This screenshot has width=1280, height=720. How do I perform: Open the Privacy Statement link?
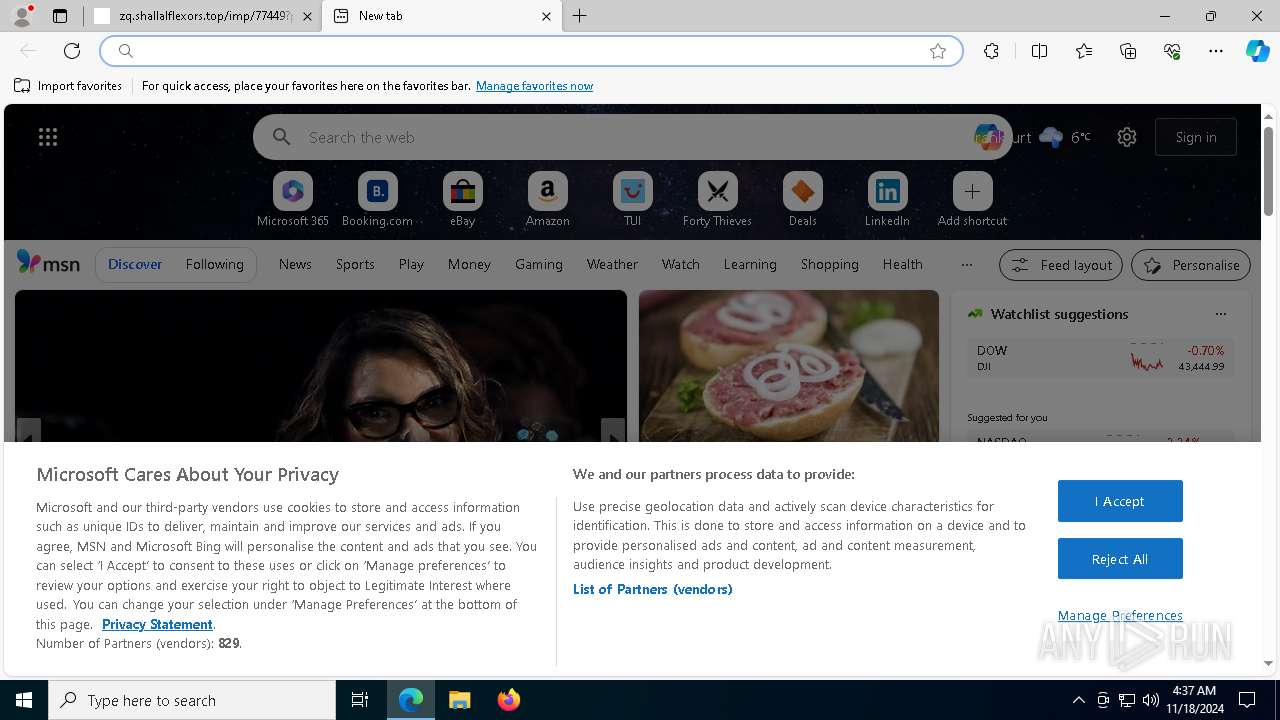(157, 624)
